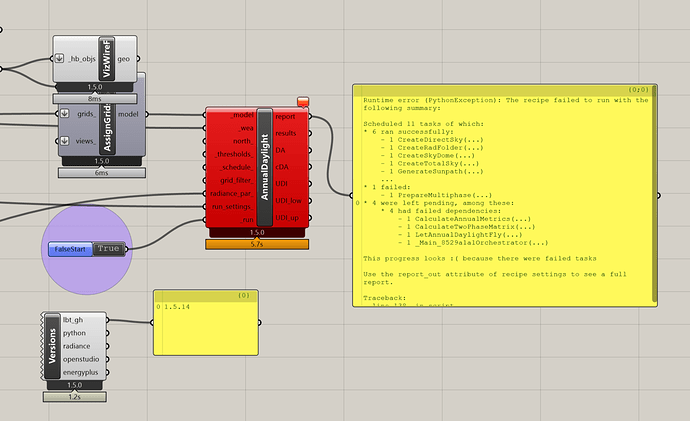Select the Versions component name bar

(x=52, y=346)
